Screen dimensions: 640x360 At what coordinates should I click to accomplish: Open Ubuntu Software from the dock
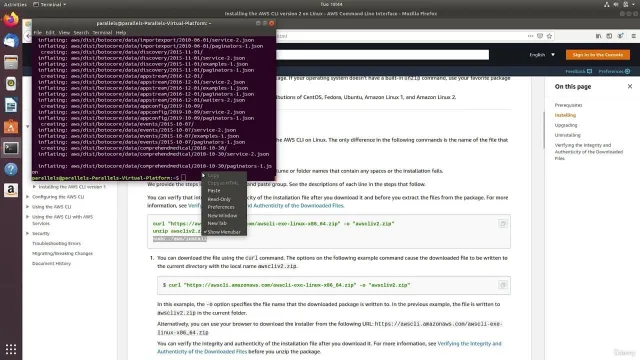[x=11, y=127]
